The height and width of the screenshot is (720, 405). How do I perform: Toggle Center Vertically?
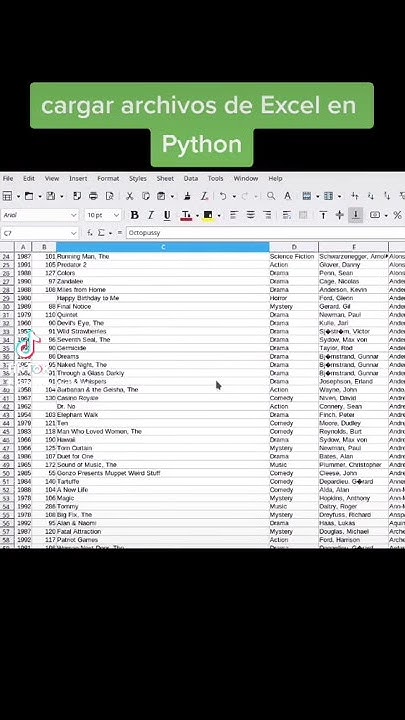tap(340, 215)
